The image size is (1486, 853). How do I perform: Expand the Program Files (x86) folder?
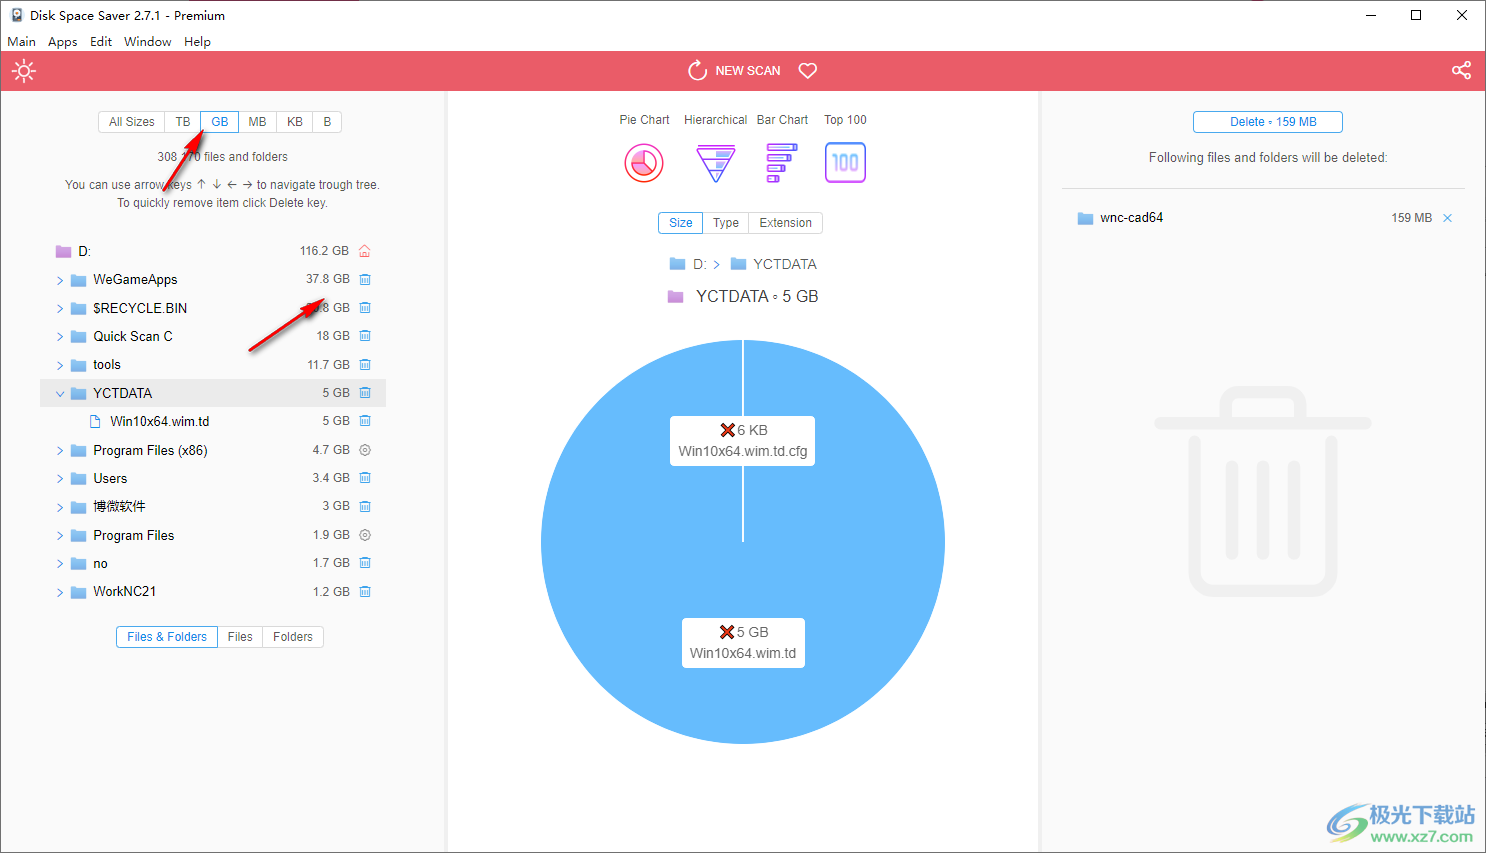(x=60, y=451)
